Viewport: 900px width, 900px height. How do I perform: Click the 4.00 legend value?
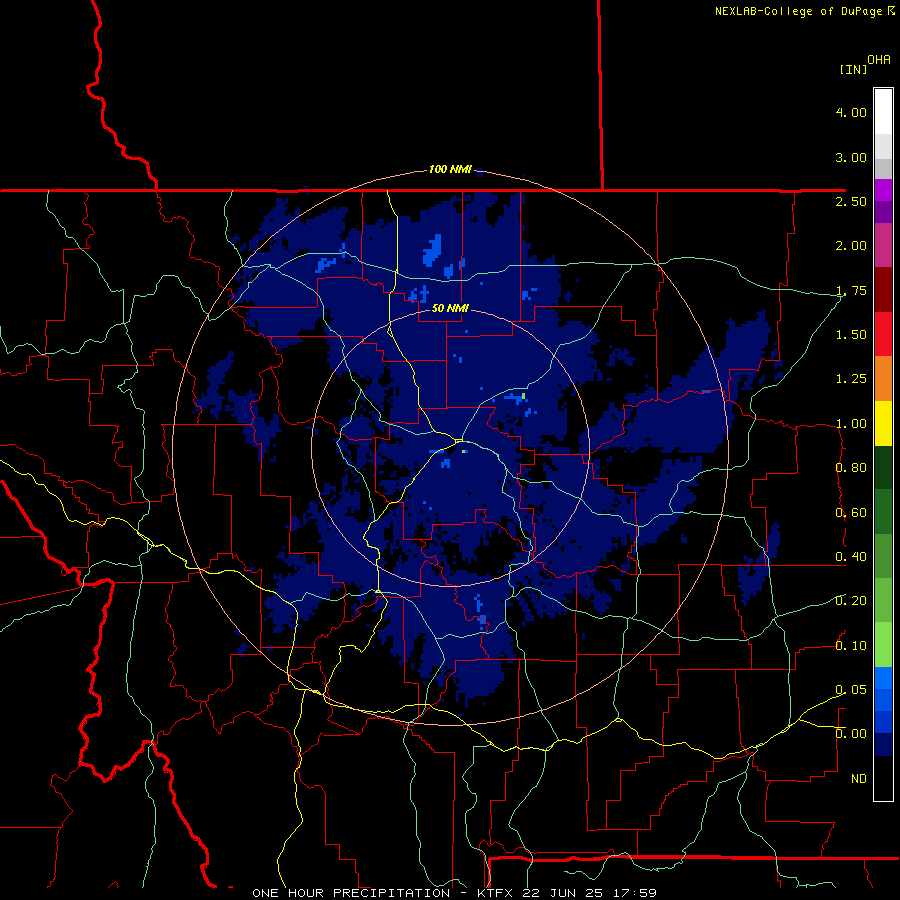coord(851,112)
